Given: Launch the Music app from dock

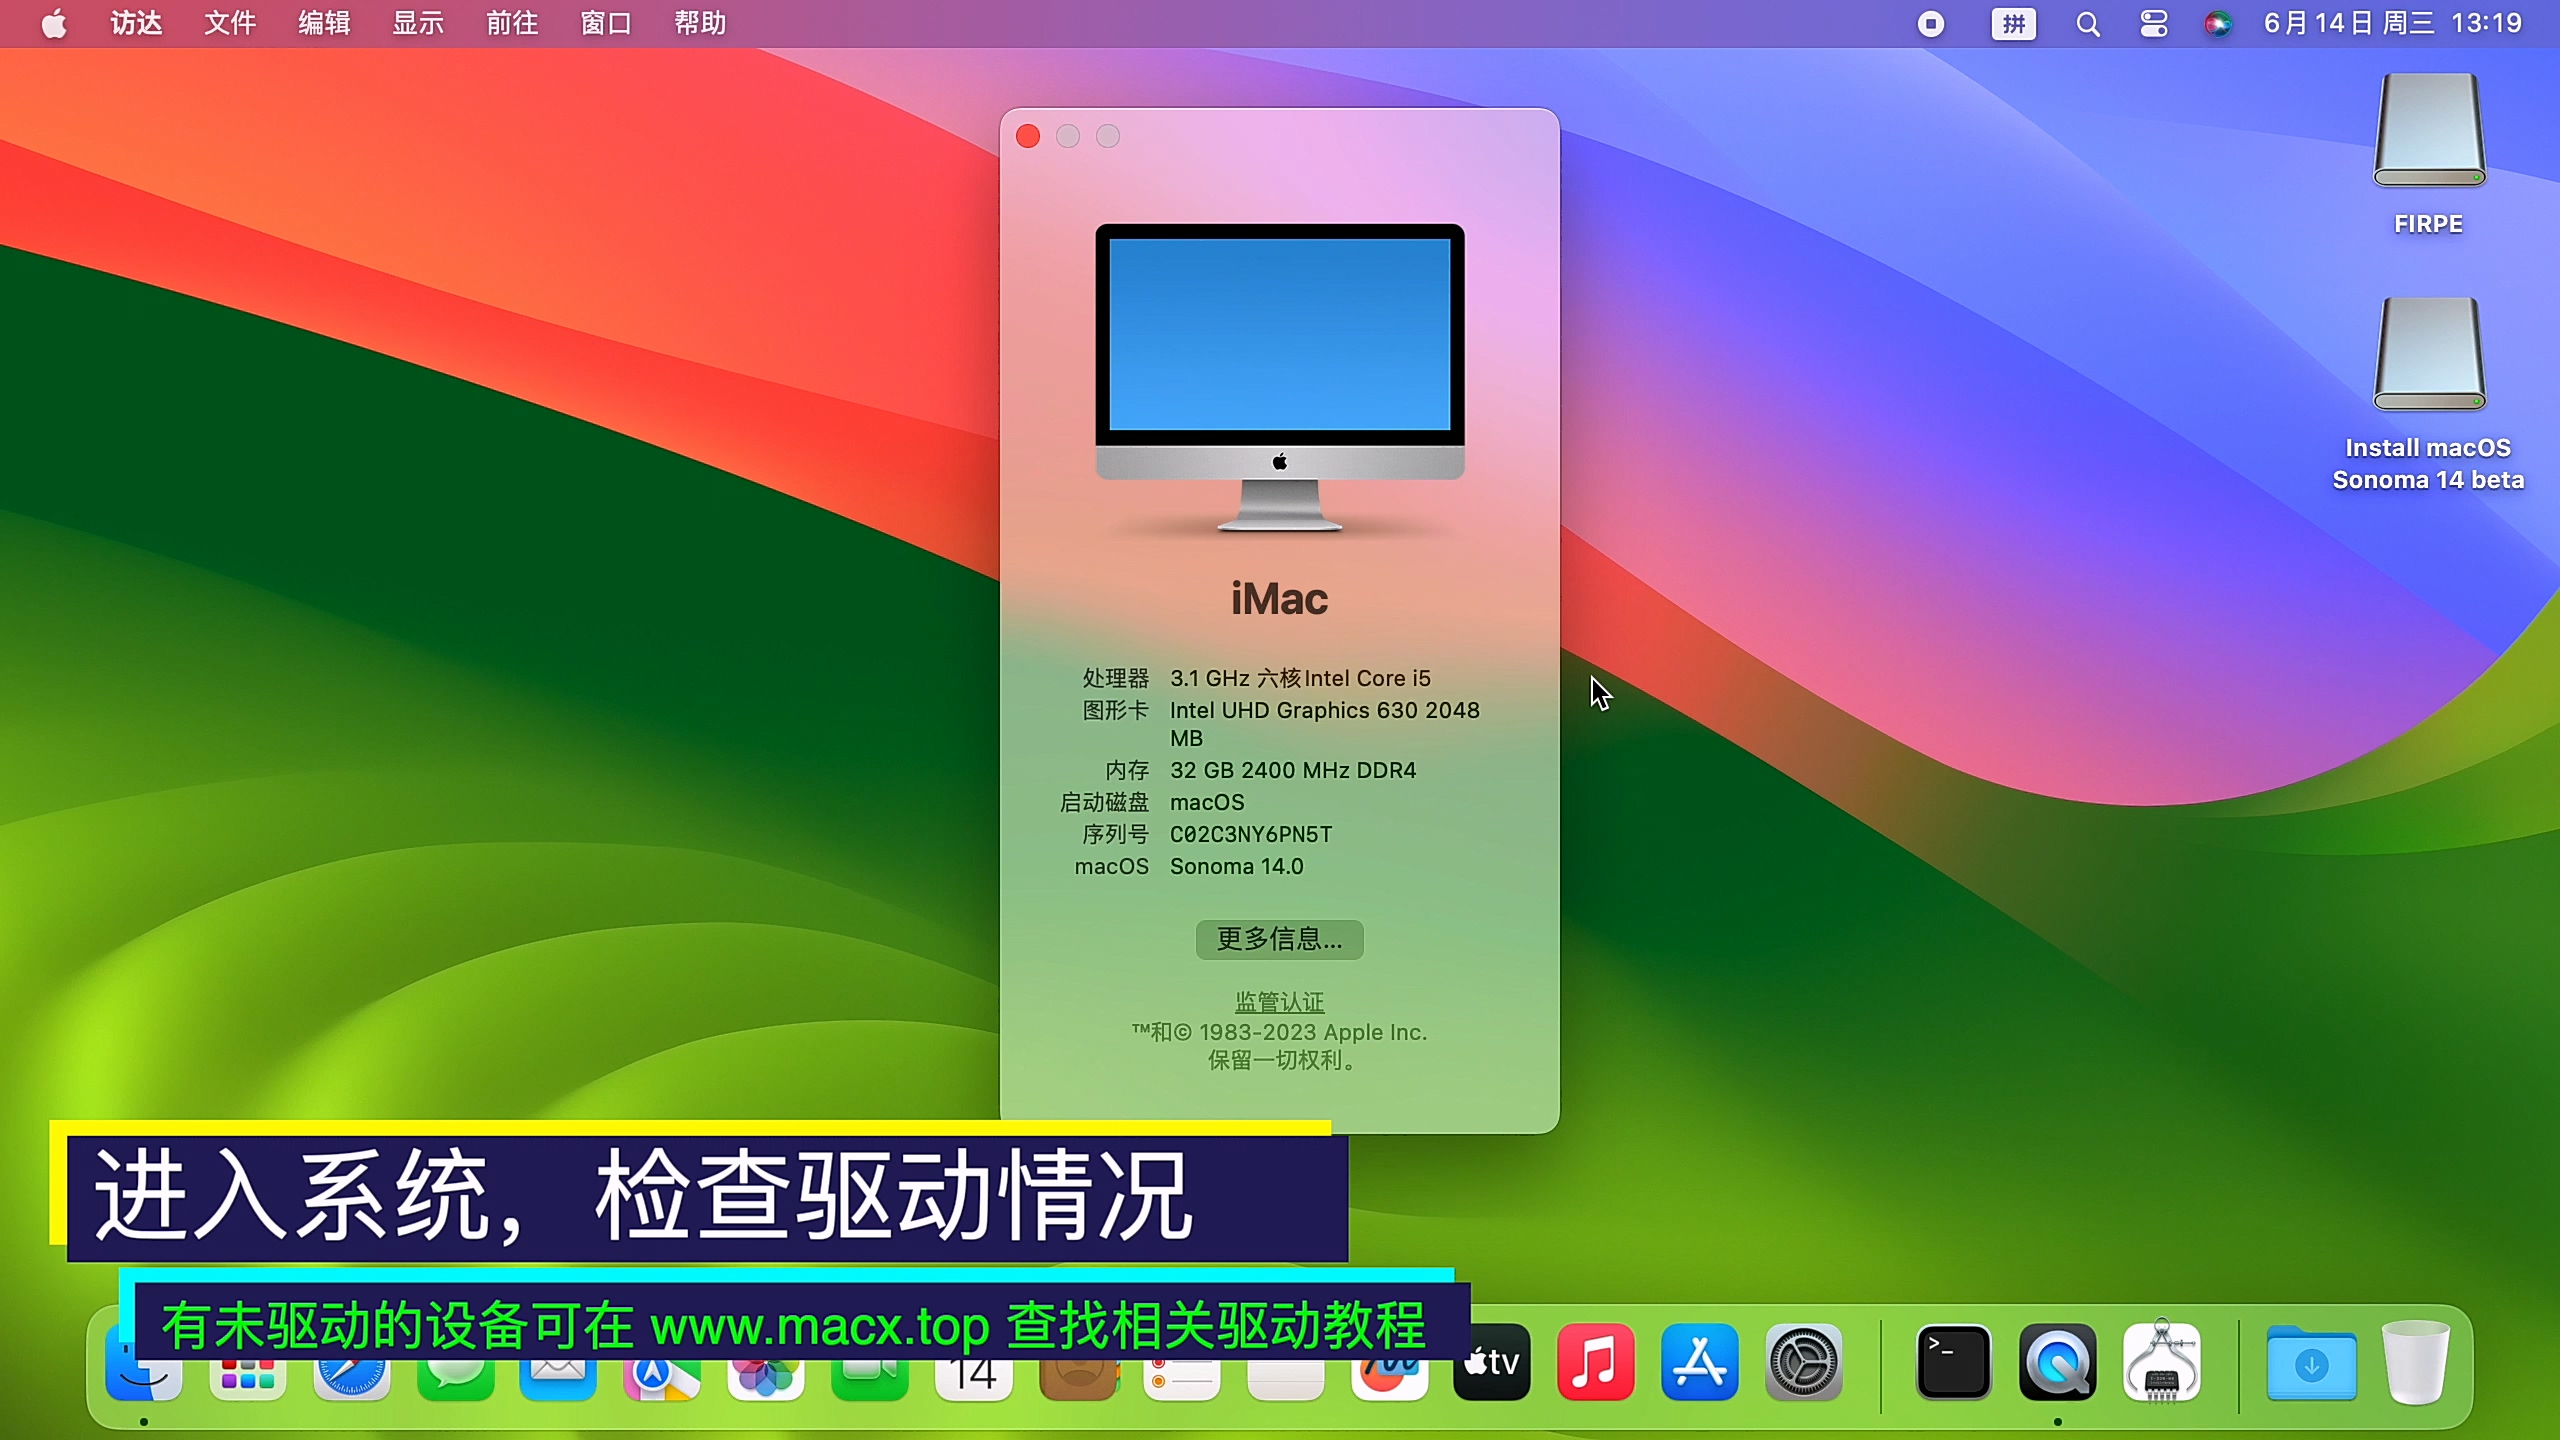Looking at the screenshot, I should [x=1595, y=1362].
